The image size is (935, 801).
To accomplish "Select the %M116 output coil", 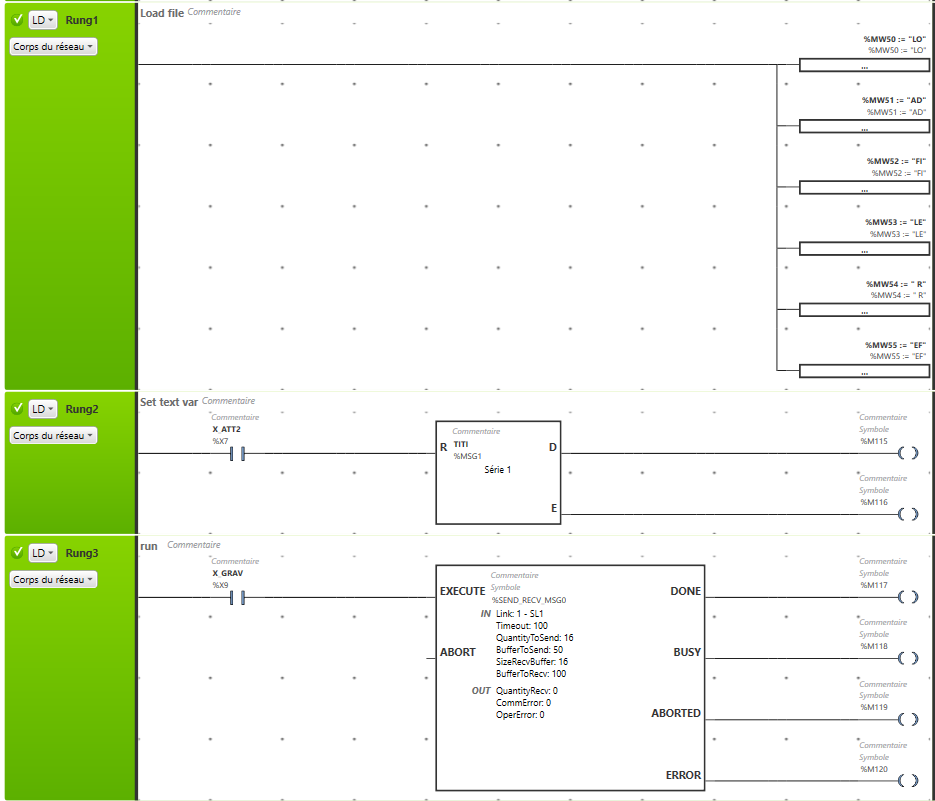I will pos(907,515).
